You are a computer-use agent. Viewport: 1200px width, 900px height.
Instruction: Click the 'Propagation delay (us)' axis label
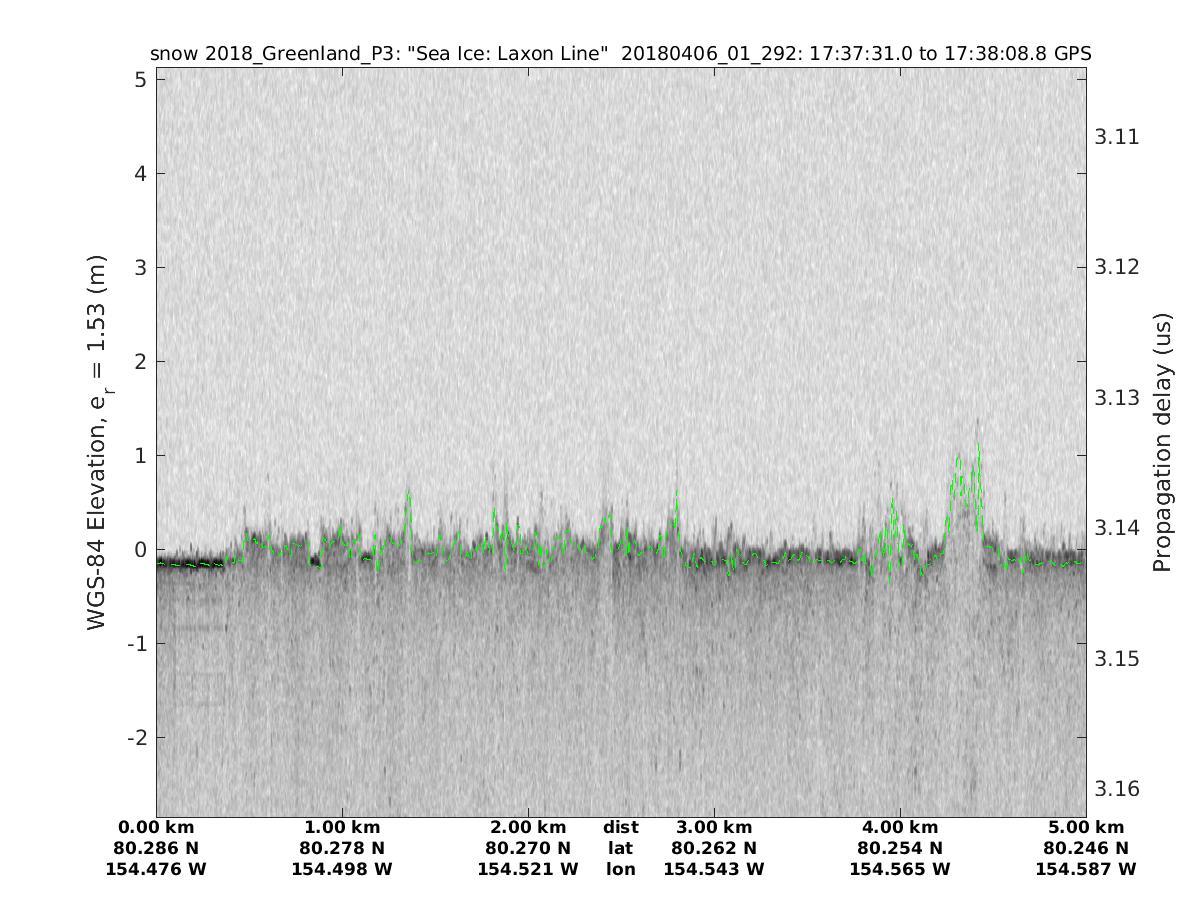point(1161,442)
